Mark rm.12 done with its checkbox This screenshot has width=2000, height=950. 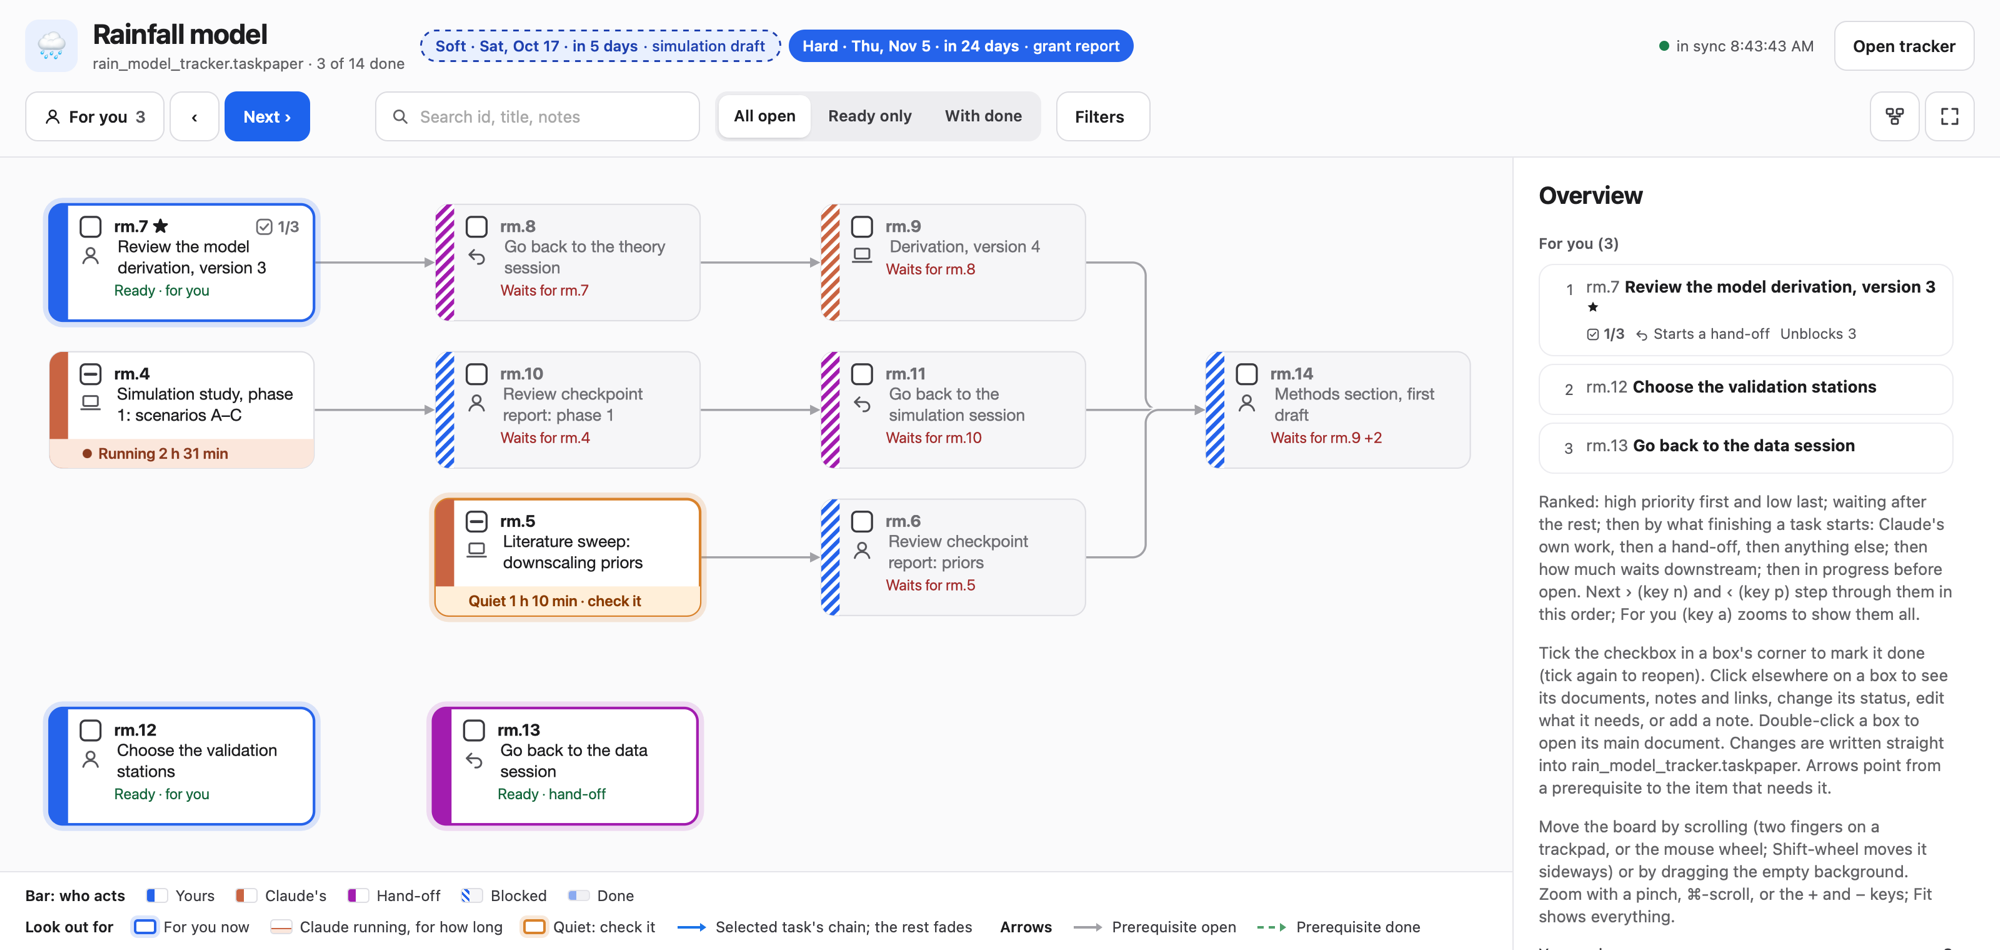[x=91, y=730]
